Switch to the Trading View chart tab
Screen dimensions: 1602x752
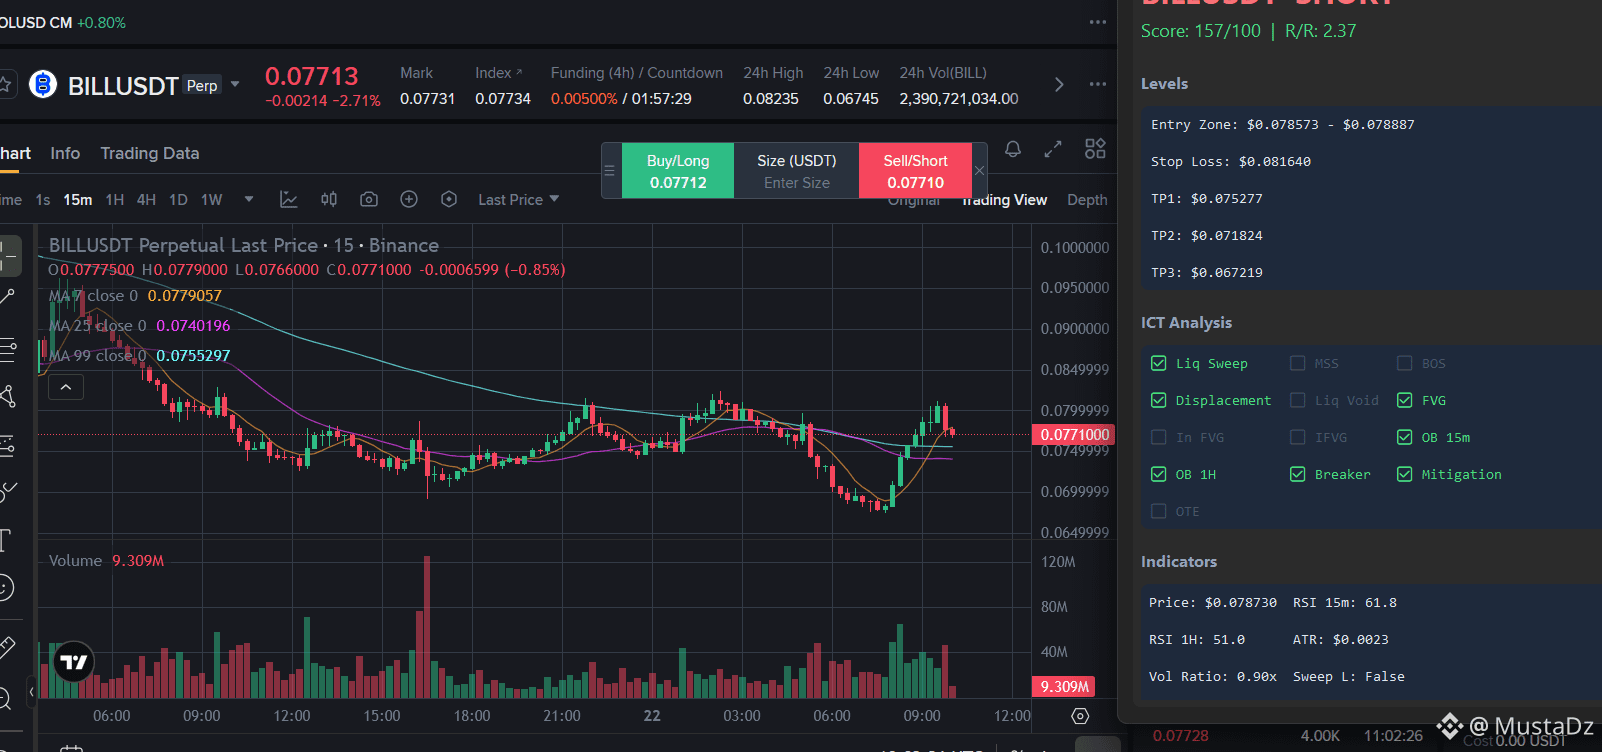pos(1004,200)
